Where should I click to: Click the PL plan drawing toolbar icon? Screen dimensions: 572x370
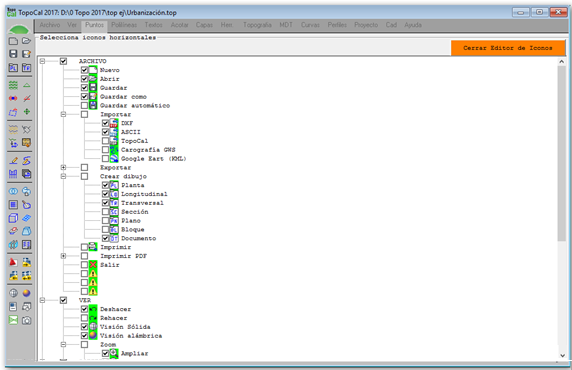click(x=13, y=68)
